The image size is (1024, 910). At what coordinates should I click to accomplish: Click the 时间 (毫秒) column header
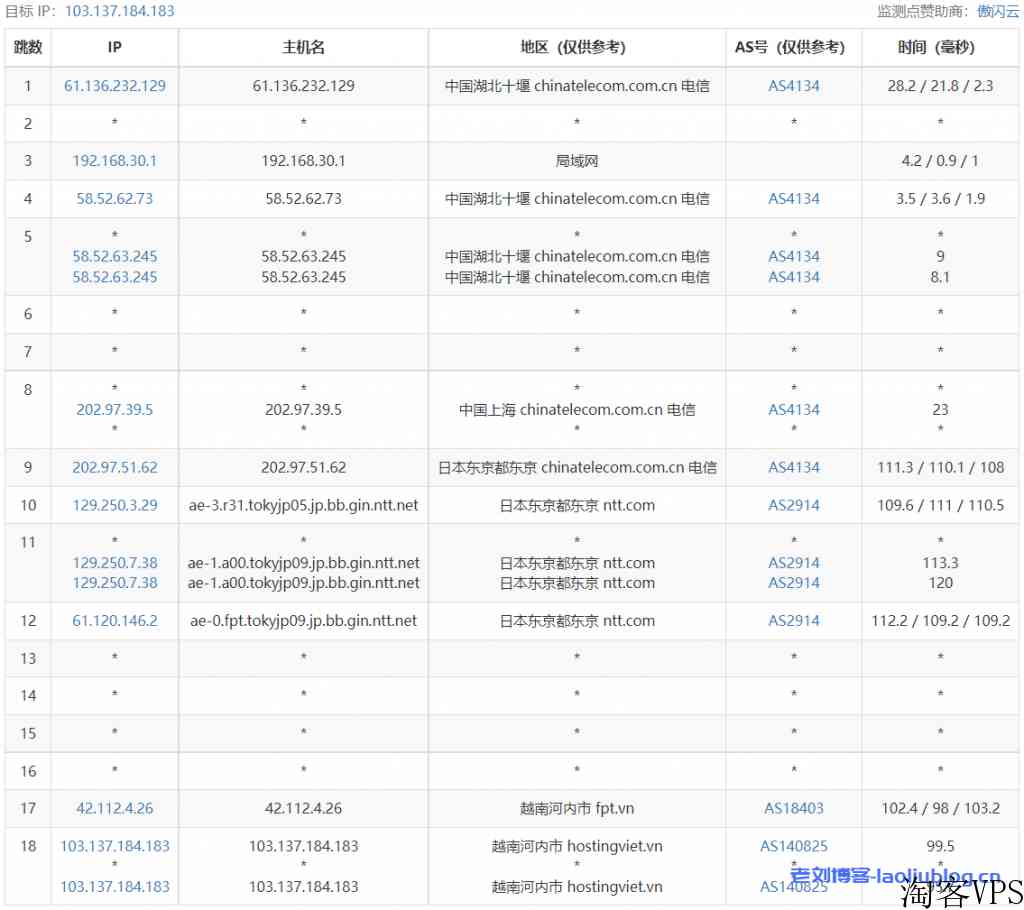[940, 47]
